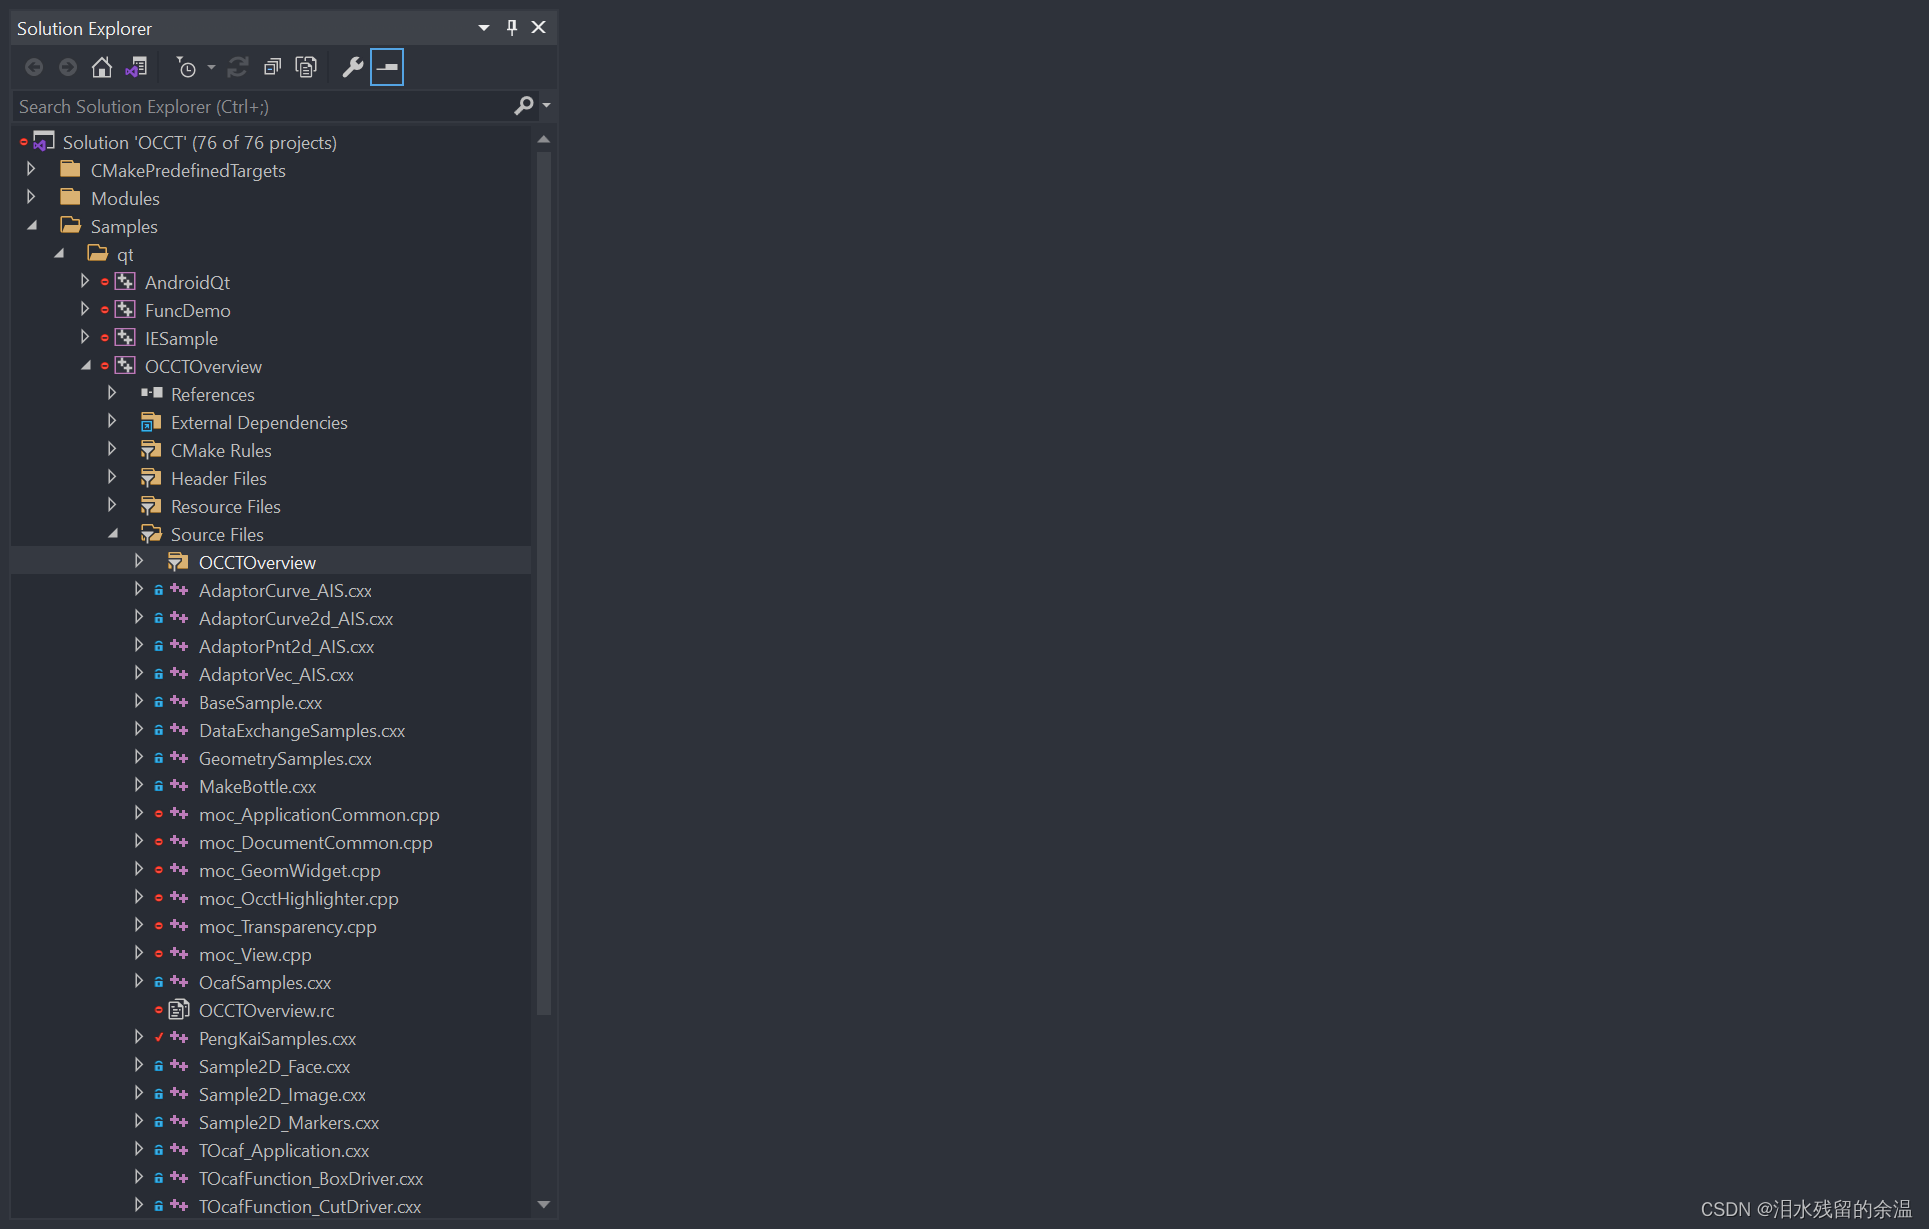
Task: Switch between solutions and folder views
Action: (x=136, y=67)
